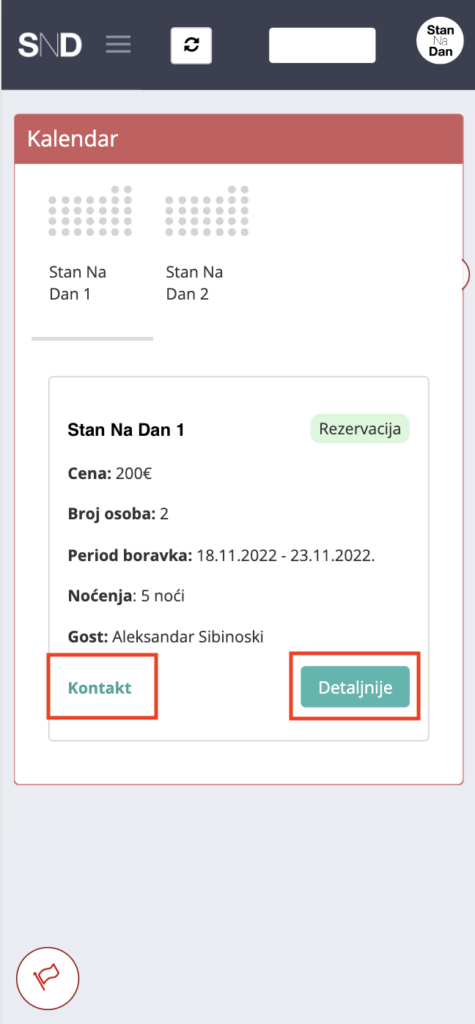Click the gray horizontal scrollbar under apartments
This screenshot has width=475, height=1024.
pos(92,339)
